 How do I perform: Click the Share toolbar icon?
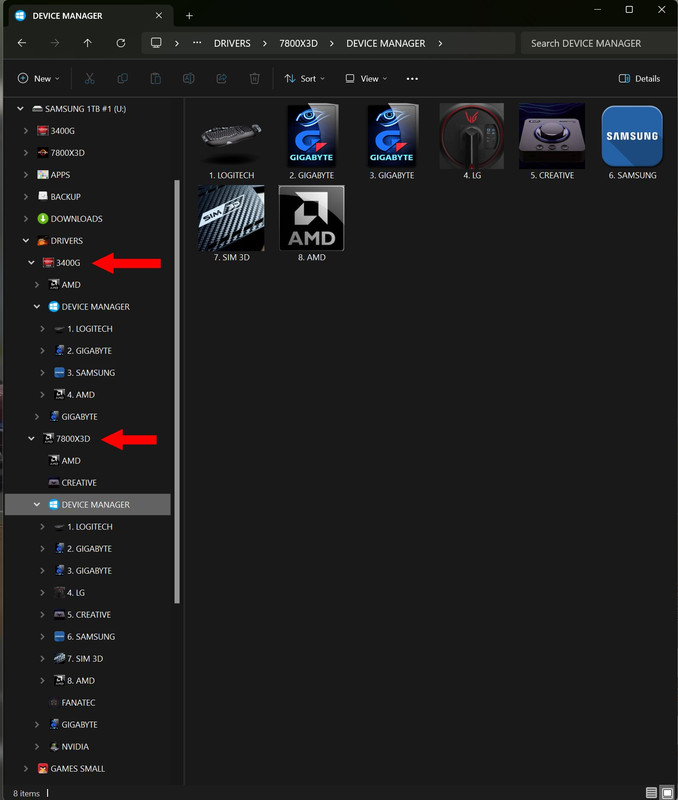click(221, 79)
